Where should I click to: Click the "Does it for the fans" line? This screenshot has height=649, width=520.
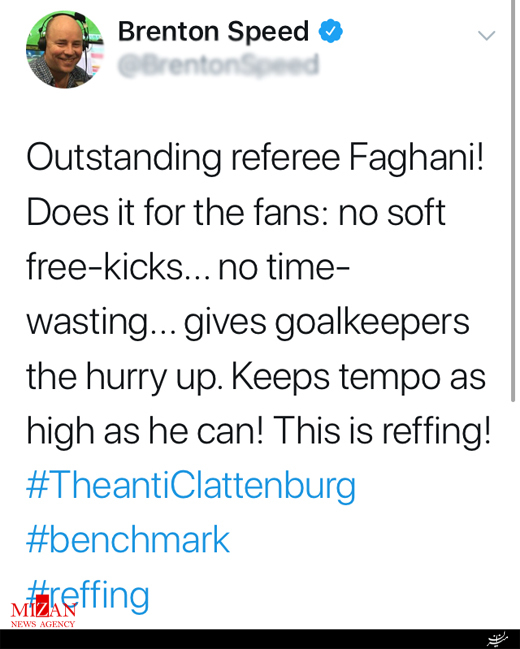[236, 212]
